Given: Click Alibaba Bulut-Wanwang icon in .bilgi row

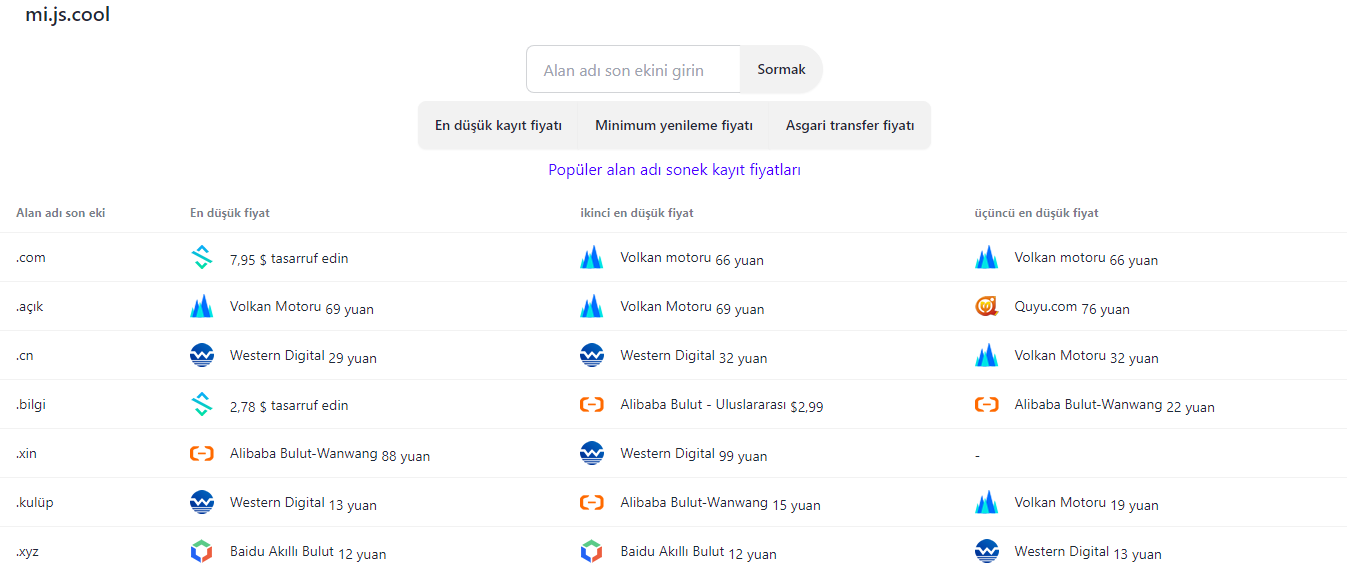Looking at the screenshot, I should pos(987,405).
